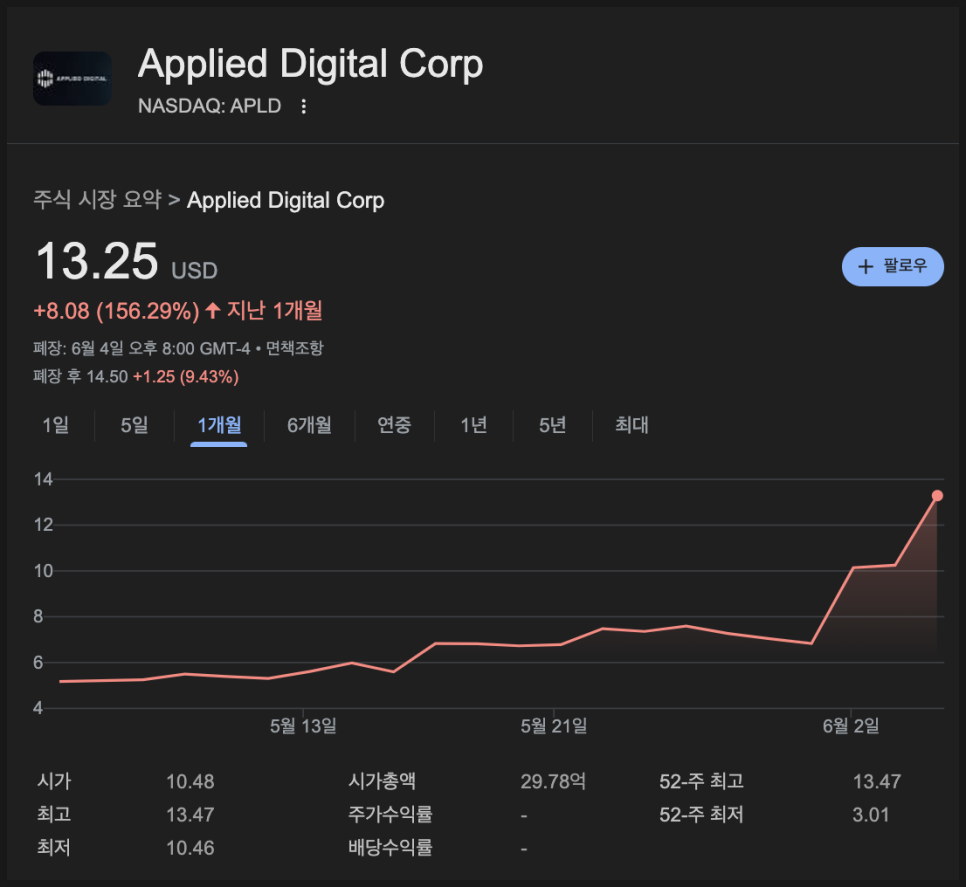Click the 팔로우 follow button
The height and width of the screenshot is (887, 966).
893,266
